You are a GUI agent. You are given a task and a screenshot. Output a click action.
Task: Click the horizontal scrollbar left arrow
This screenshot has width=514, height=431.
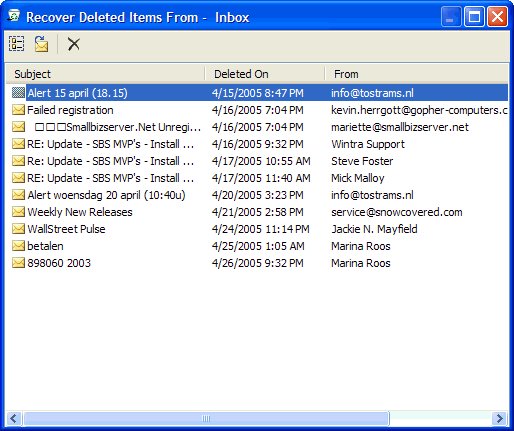pos(14,418)
